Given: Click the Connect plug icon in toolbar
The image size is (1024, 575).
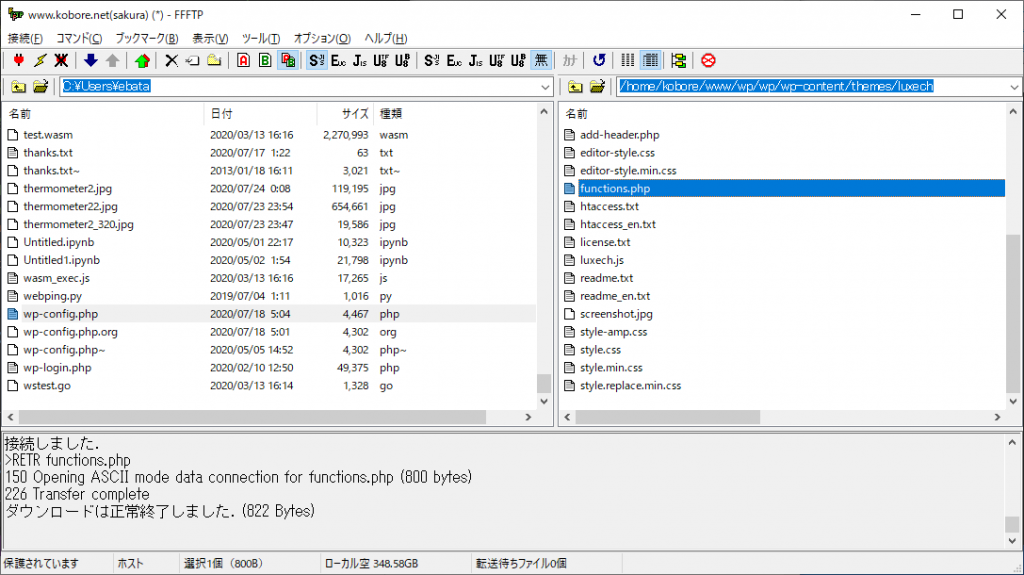Looking at the screenshot, I should 17,61.
